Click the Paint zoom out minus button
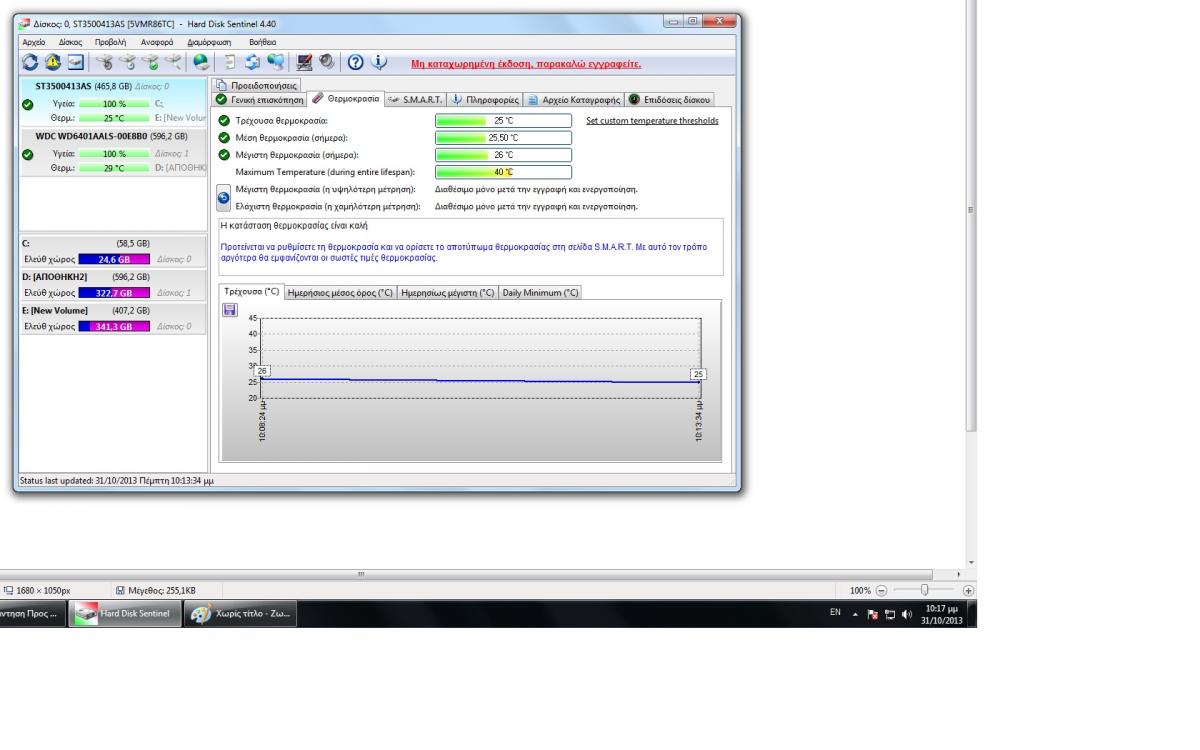Screen dimensions: 1200x750 881,591
